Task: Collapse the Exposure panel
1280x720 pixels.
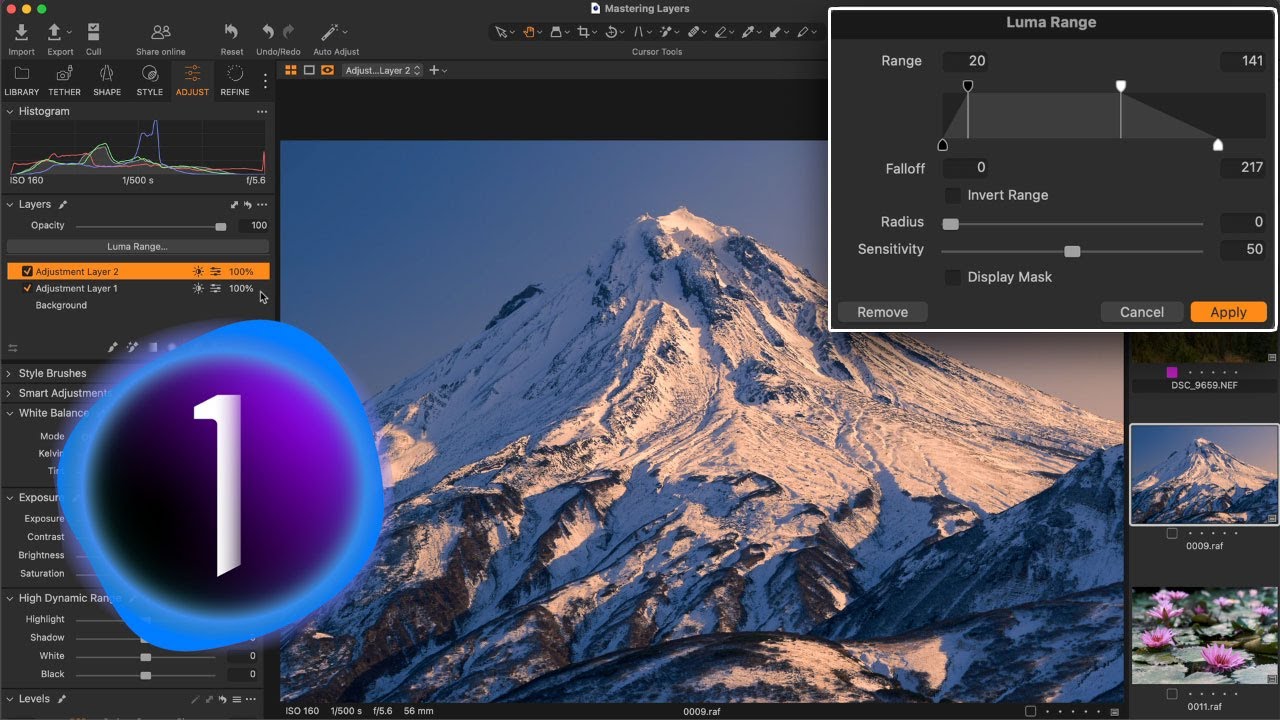Action: (9, 498)
